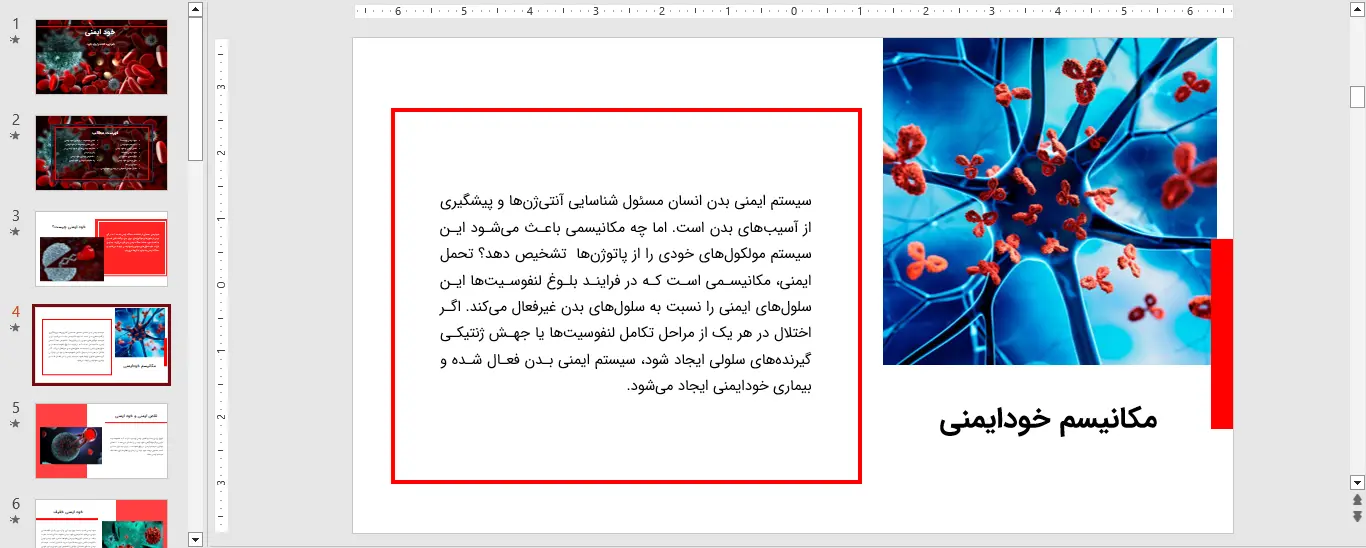The height and width of the screenshot is (548, 1366).
Task: Select slide 5 thumbnail
Action: pyautogui.click(x=101, y=440)
